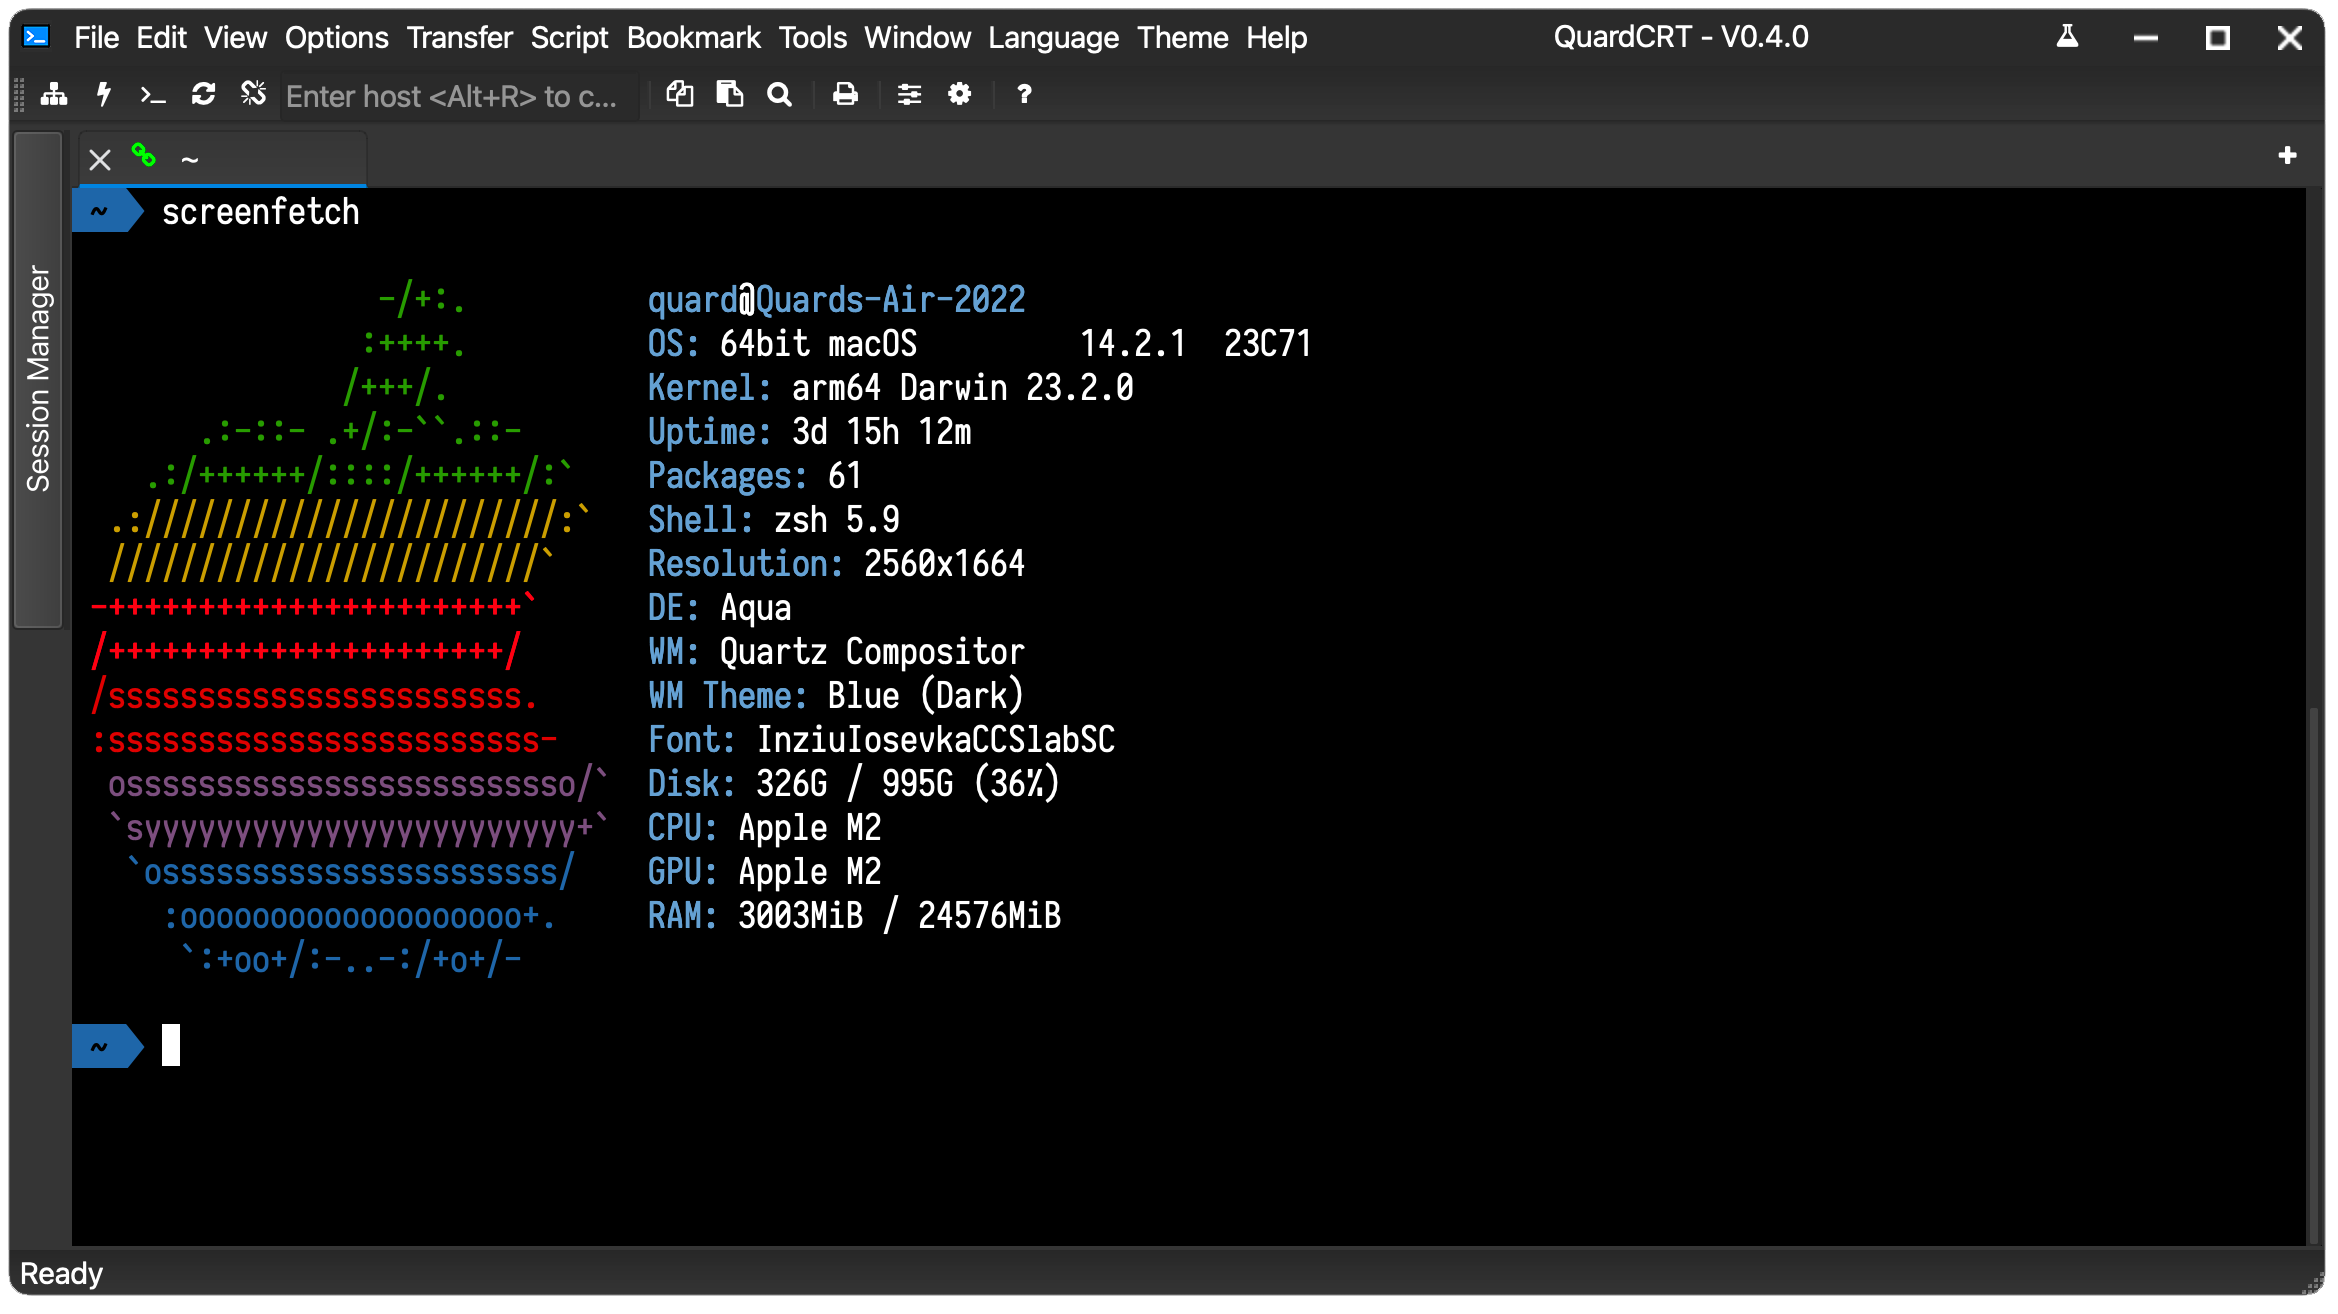Click the lightning bolt quick connect icon
The height and width of the screenshot is (1314, 2338).
pyautogui.click(x=103, y=95)
